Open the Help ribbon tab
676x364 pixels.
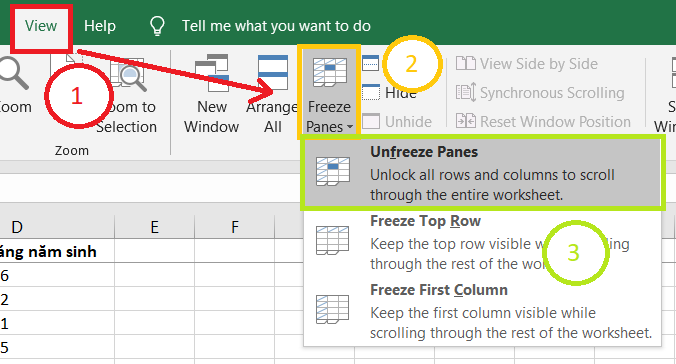coord(100,26)
